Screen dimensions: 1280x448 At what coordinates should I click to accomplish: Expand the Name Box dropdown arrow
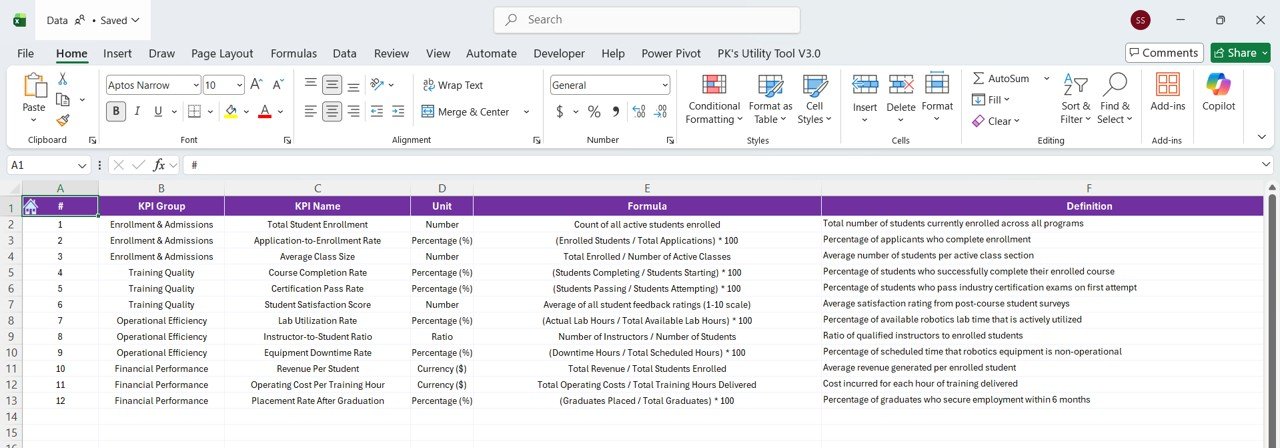click(x=83, y=165)
